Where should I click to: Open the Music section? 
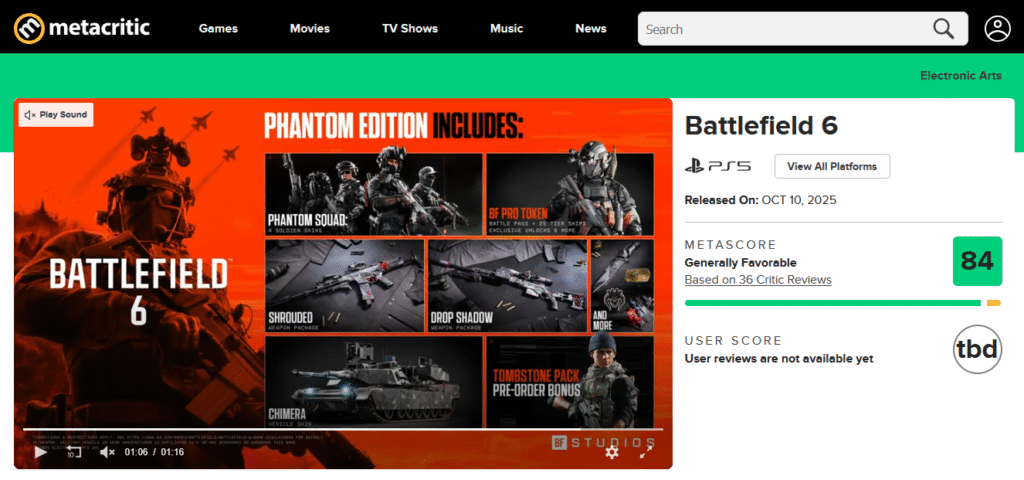point(507,28)
